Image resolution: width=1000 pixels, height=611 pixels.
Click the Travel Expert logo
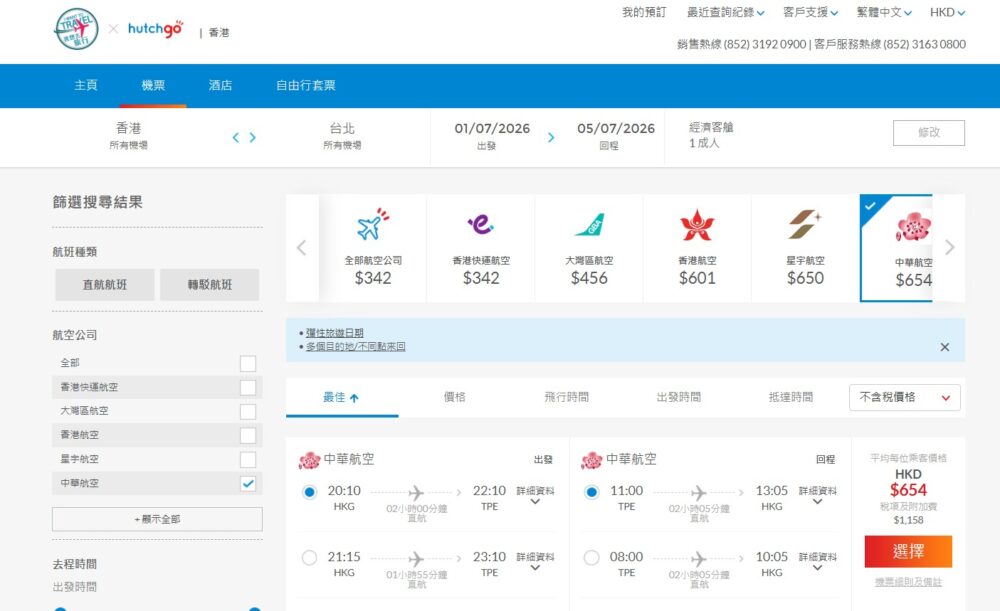point(77,29)
